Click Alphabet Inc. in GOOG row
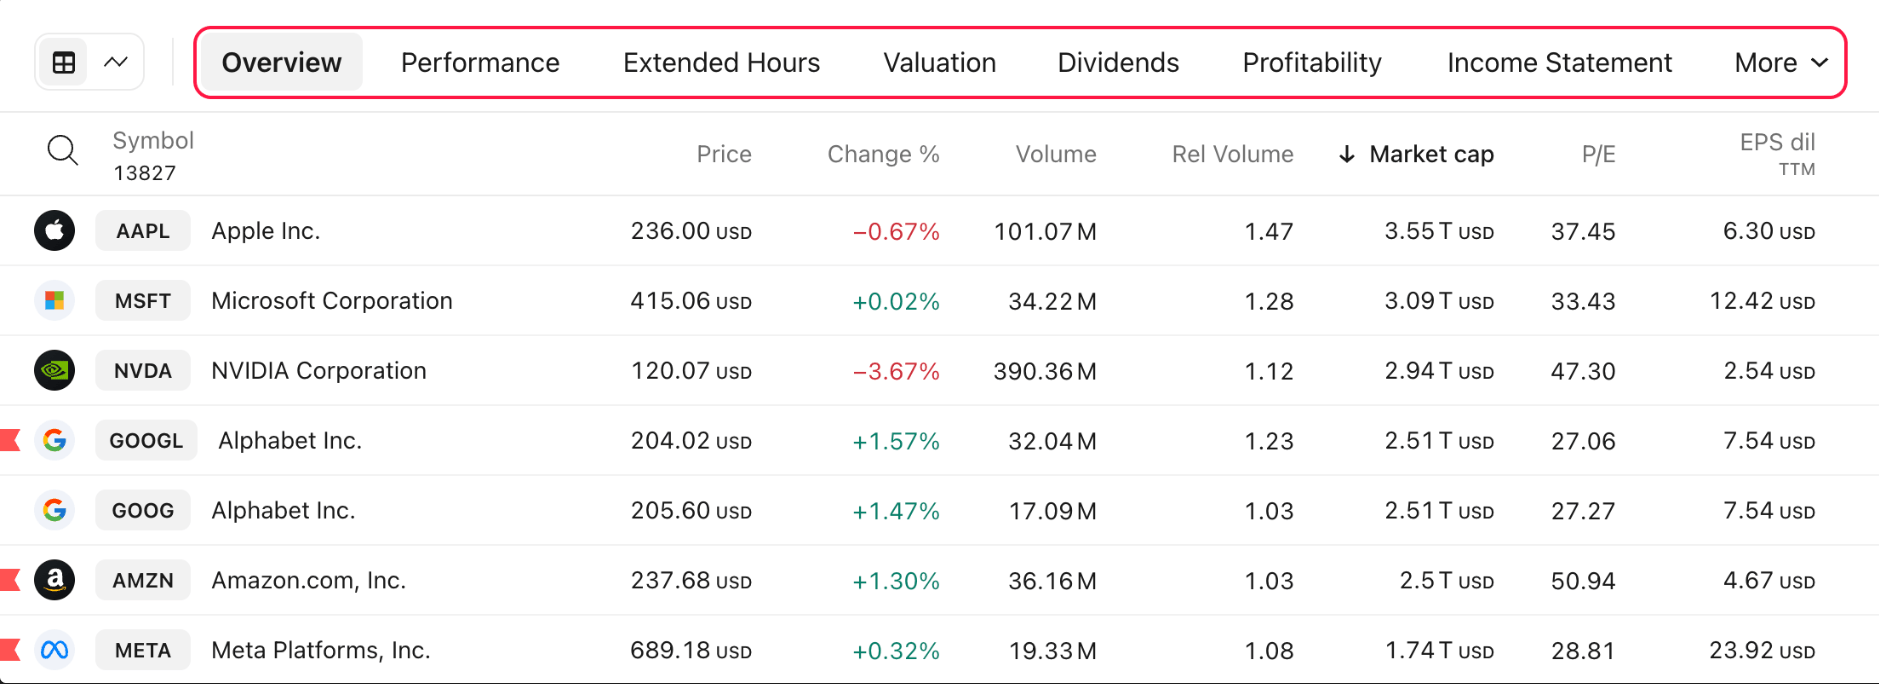The height and width of the screenshot is (684, 1879). coord(283,511)
